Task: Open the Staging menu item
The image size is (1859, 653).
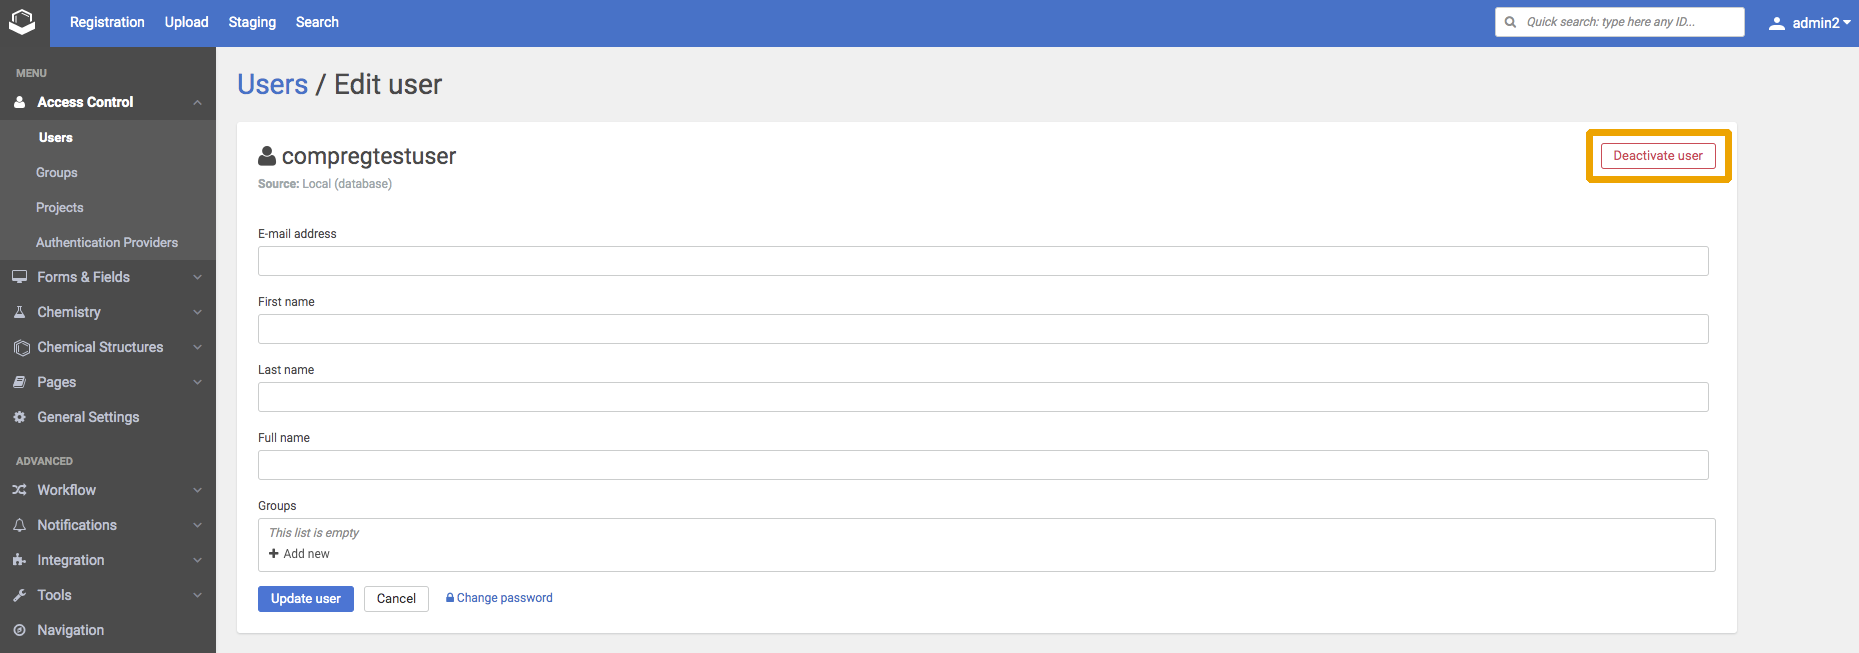Action: pyautogui.click(x=251, y=21)
